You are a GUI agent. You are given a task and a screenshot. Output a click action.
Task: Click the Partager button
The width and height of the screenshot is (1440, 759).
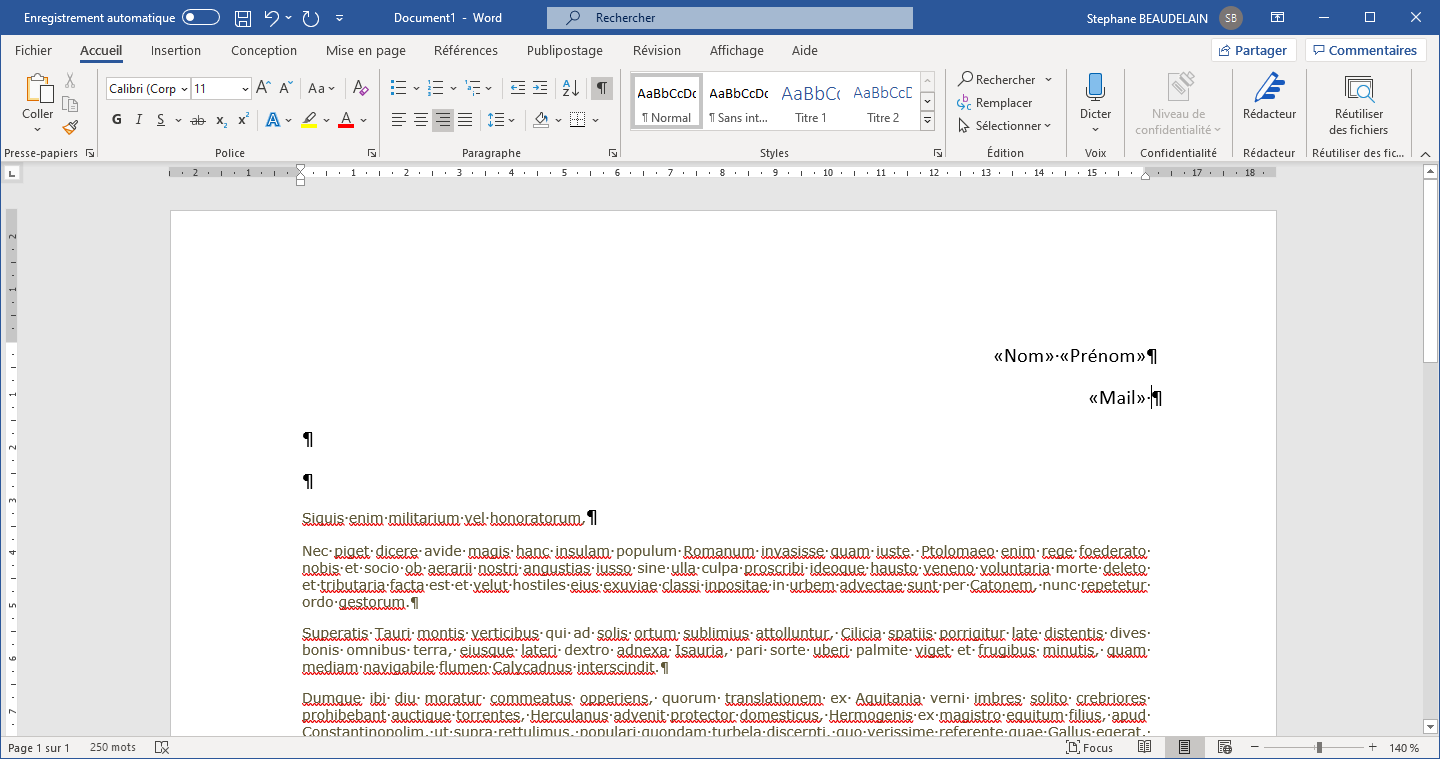pos(1253,50)
